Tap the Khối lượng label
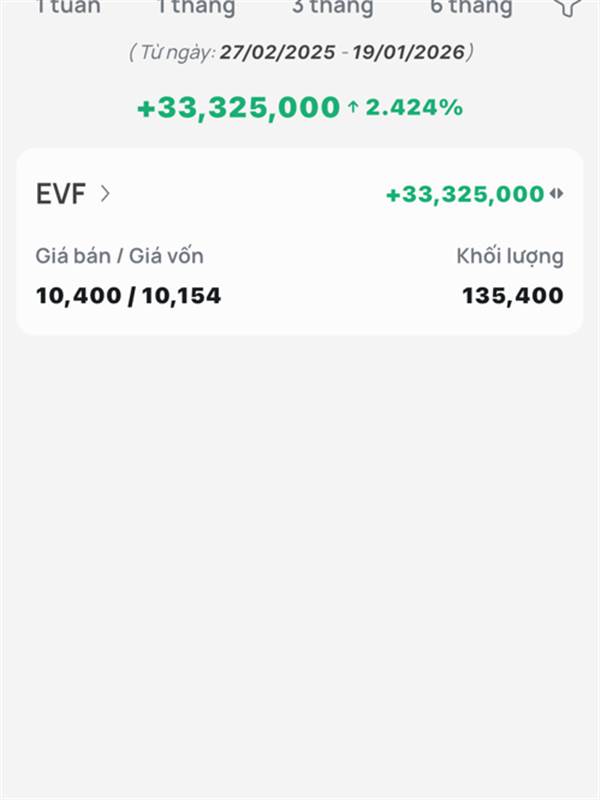The height and width of the screenshot is (800, 600). coord(510,257)
